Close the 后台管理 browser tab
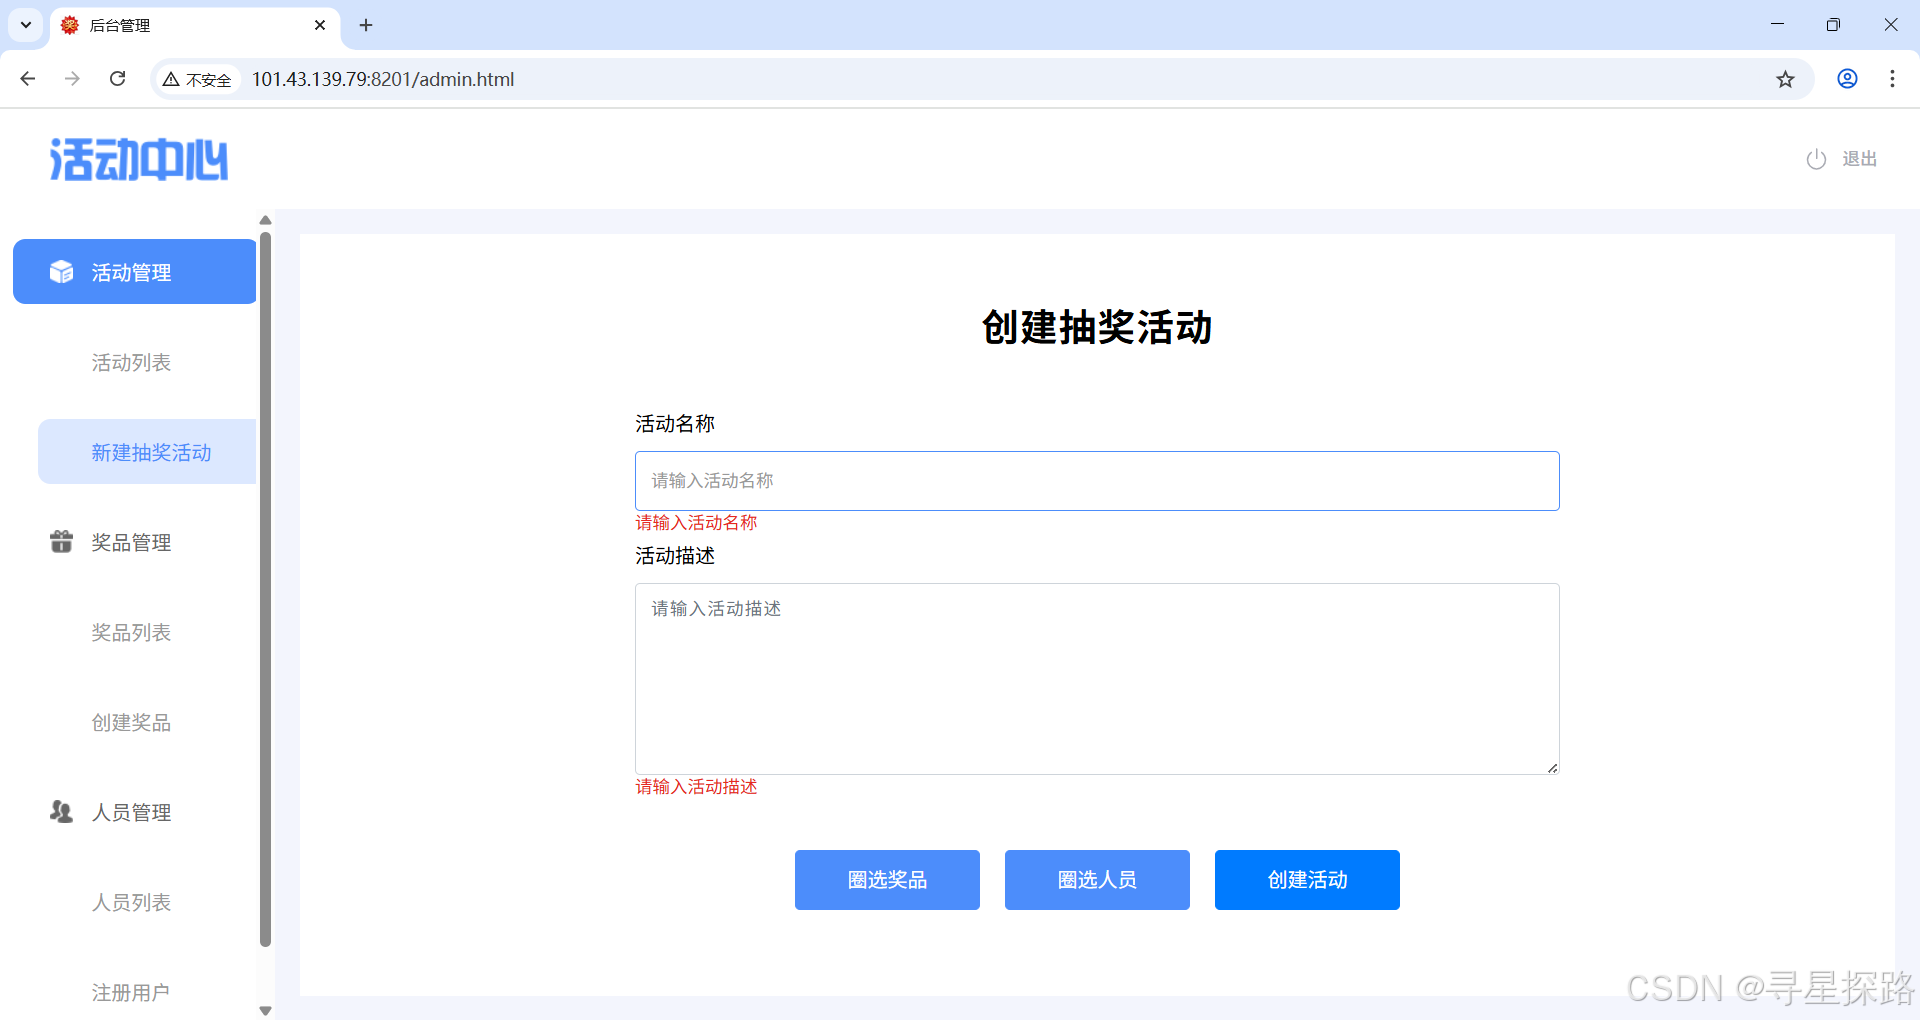1920x1020 pixels. tap(320, 25)
